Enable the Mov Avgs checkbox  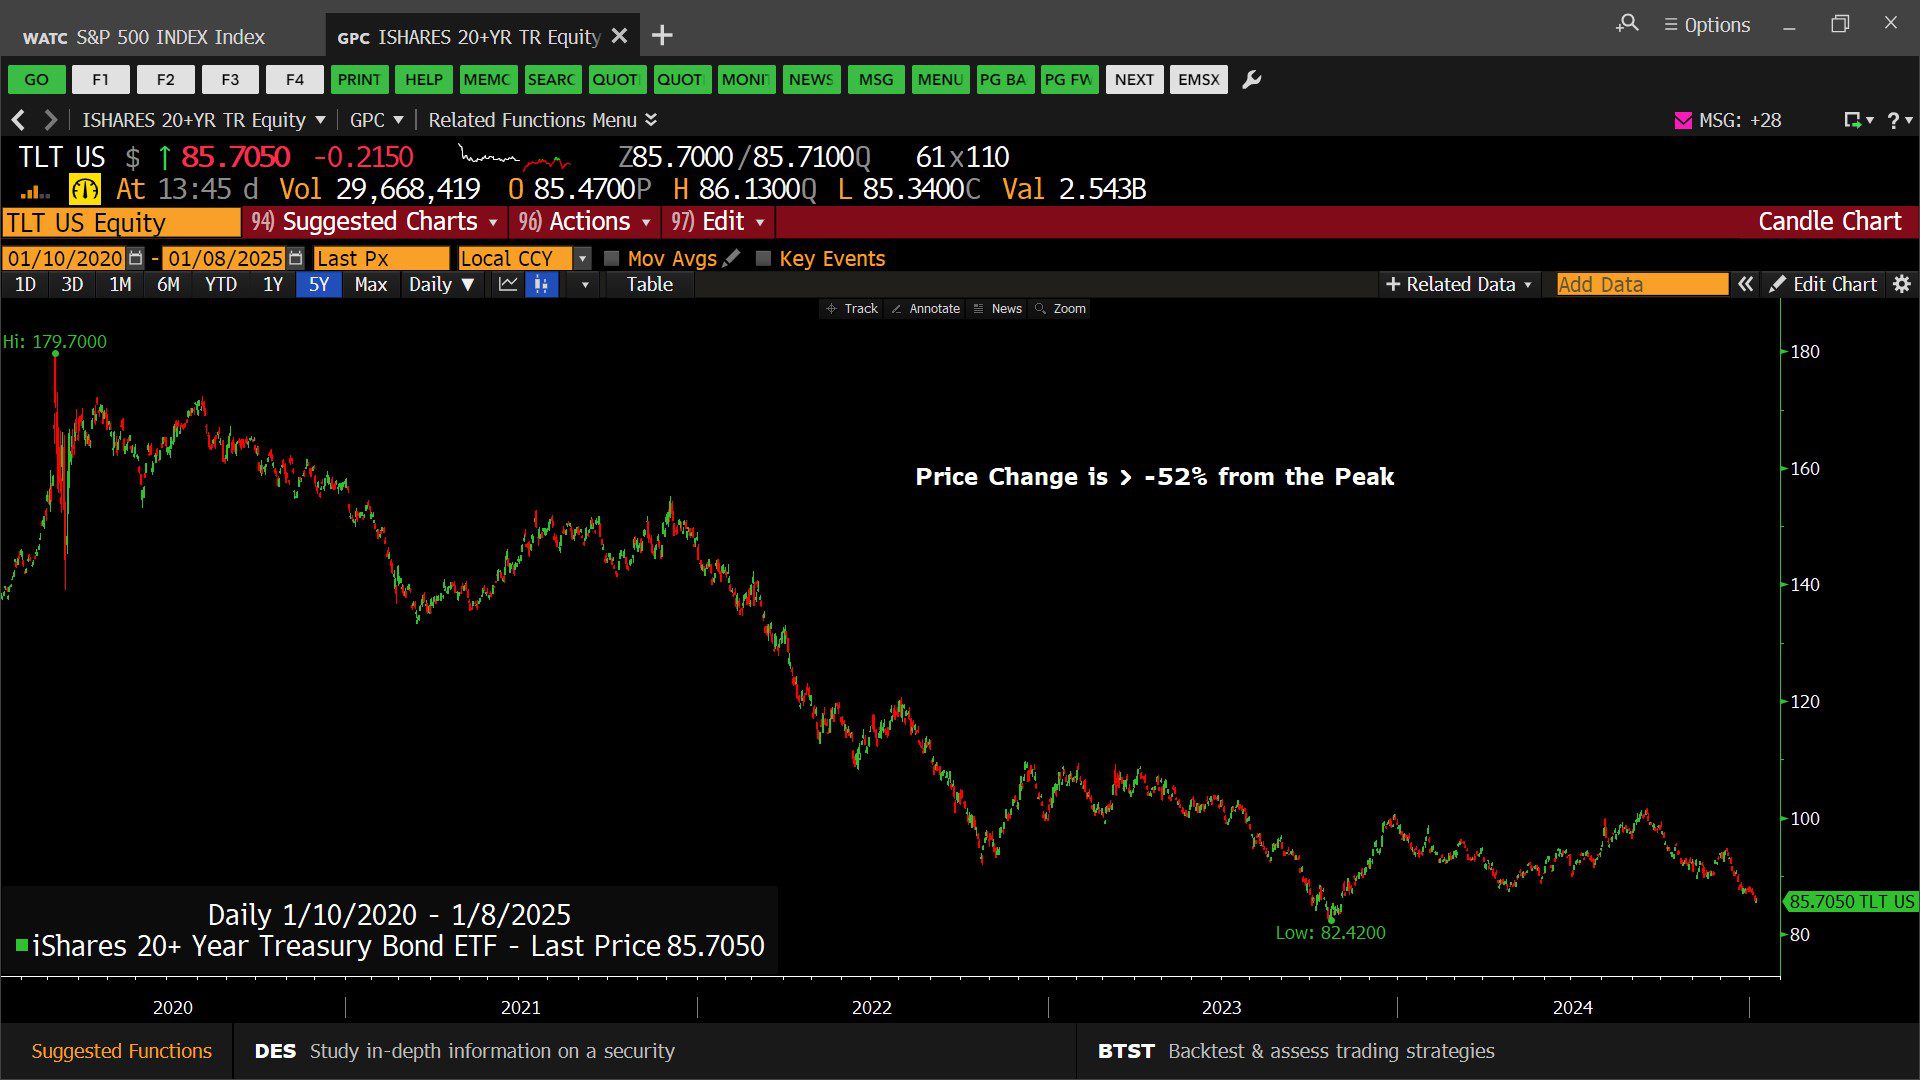[x=612, y=258]
